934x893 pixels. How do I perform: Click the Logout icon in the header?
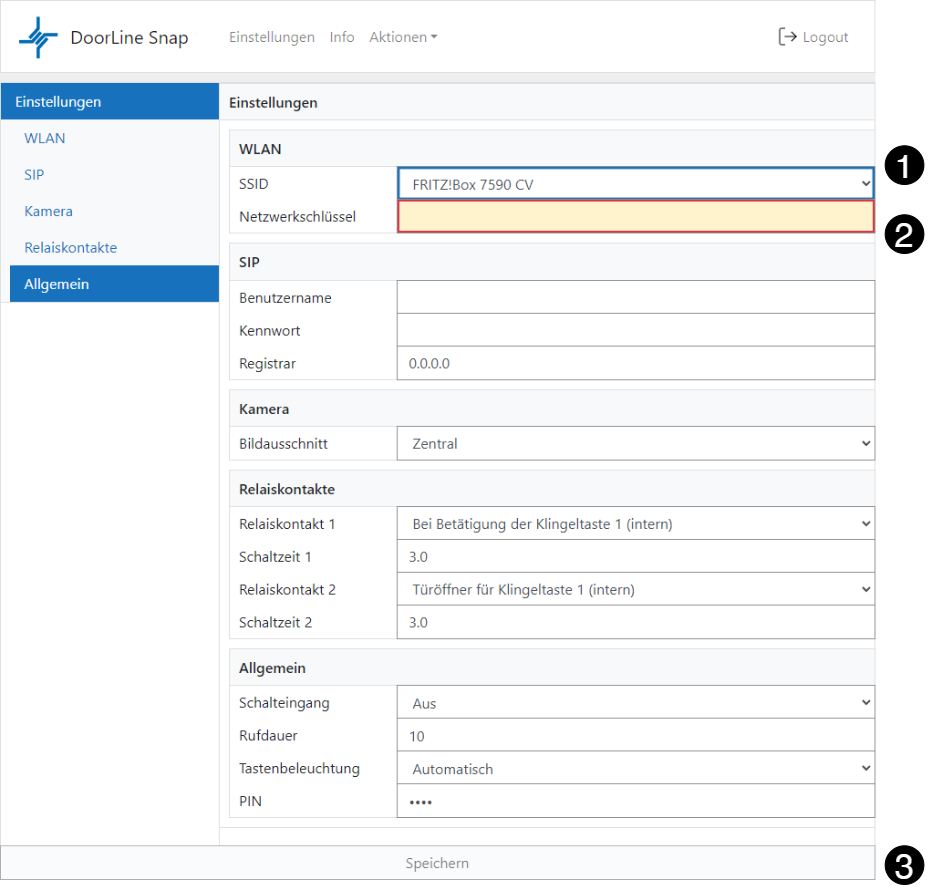click(787, 37)
